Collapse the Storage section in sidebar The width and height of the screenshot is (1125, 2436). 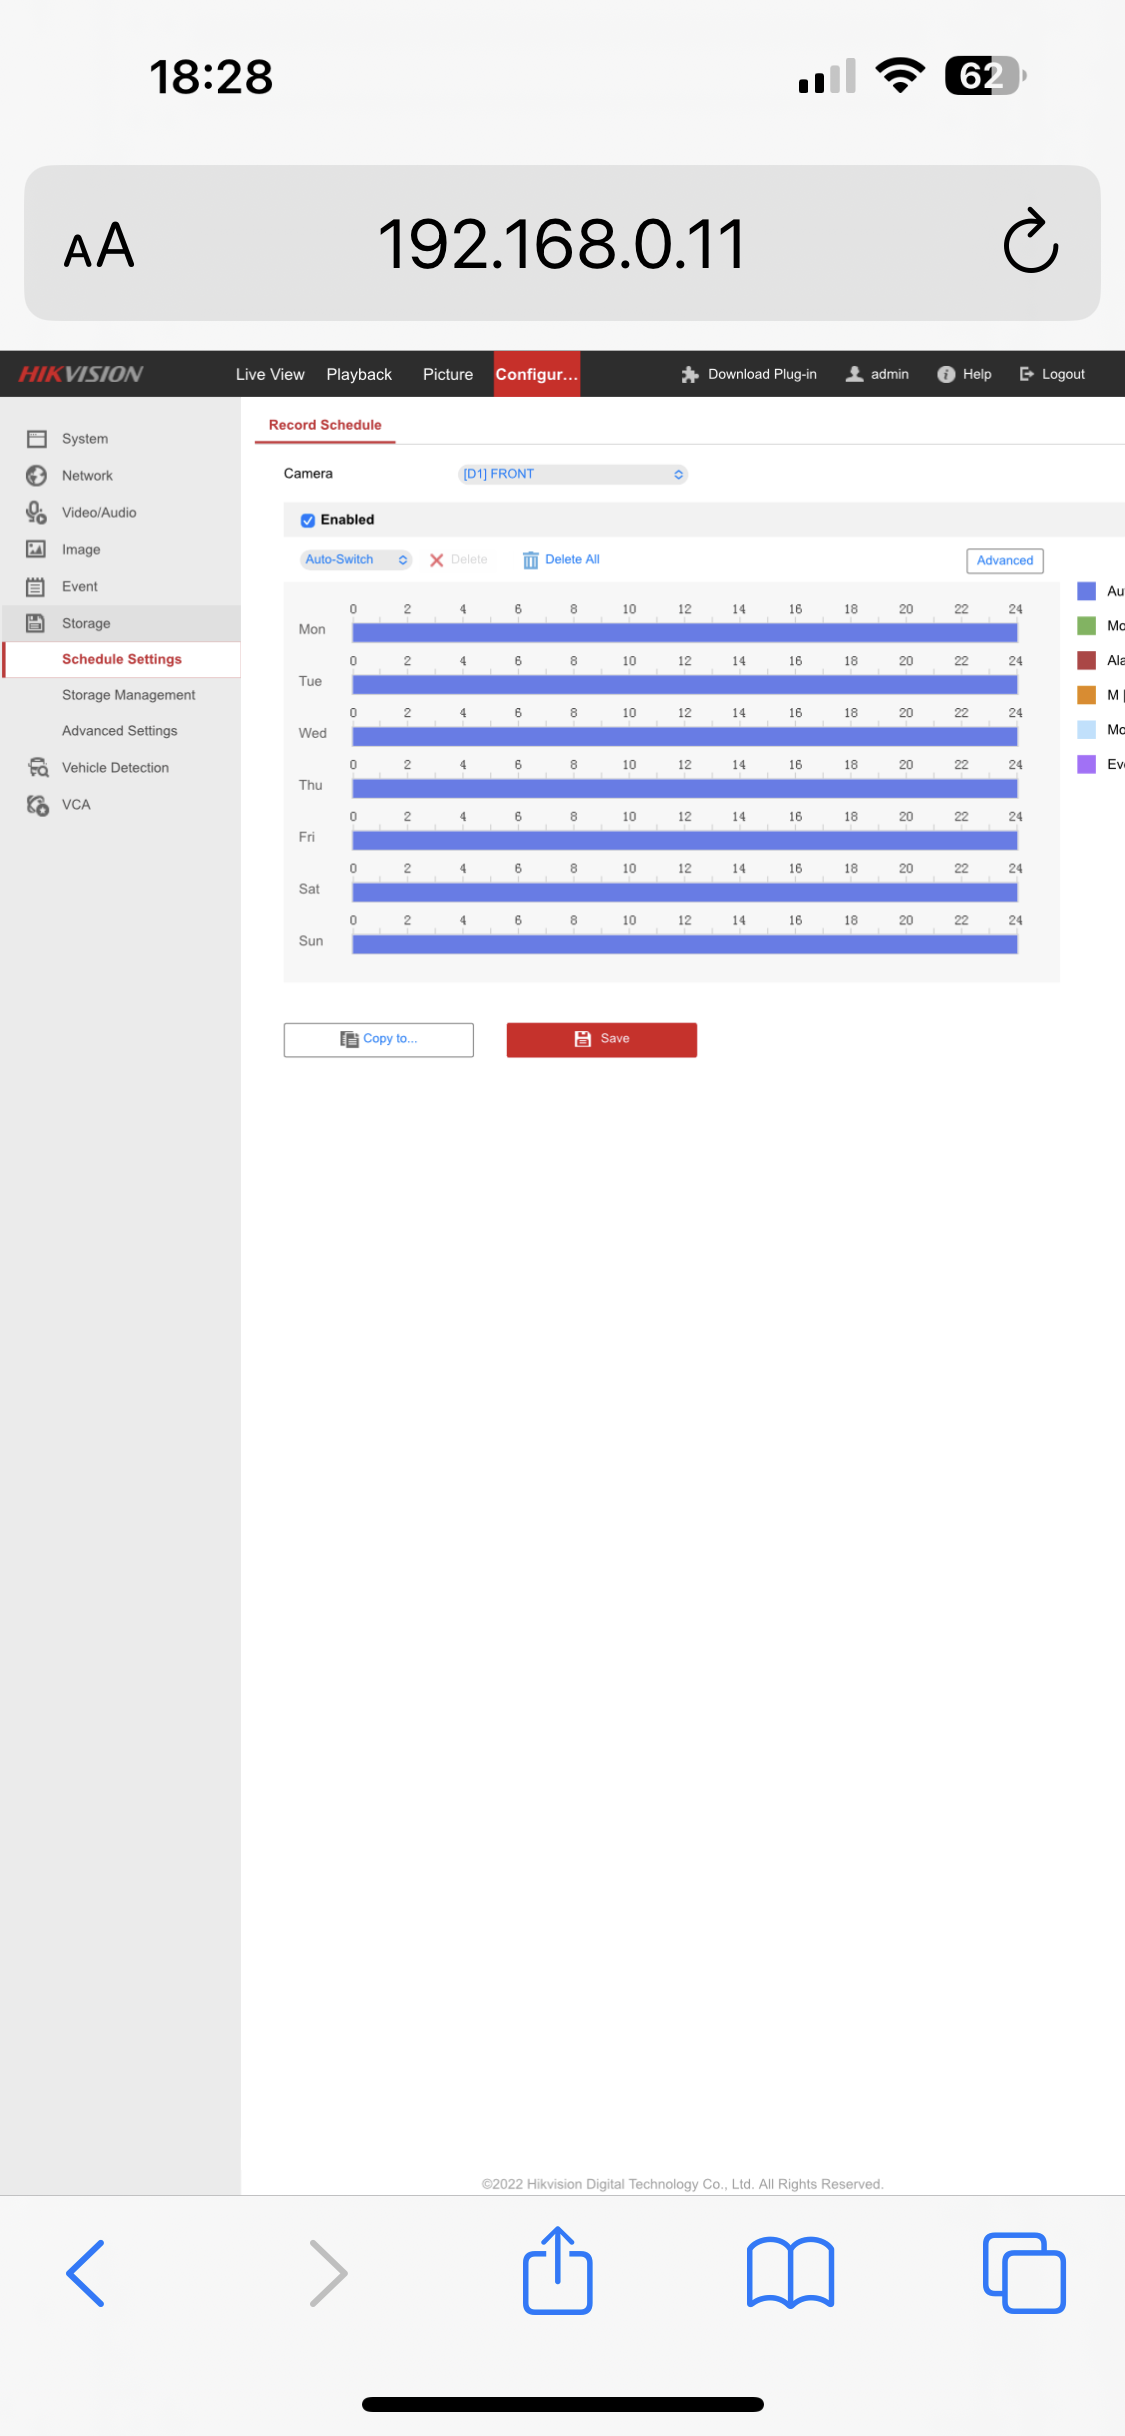coord(86,623)
